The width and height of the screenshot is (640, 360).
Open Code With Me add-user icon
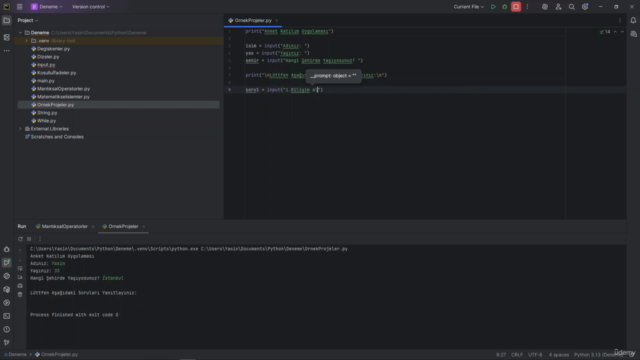click(x=558, y=7)
